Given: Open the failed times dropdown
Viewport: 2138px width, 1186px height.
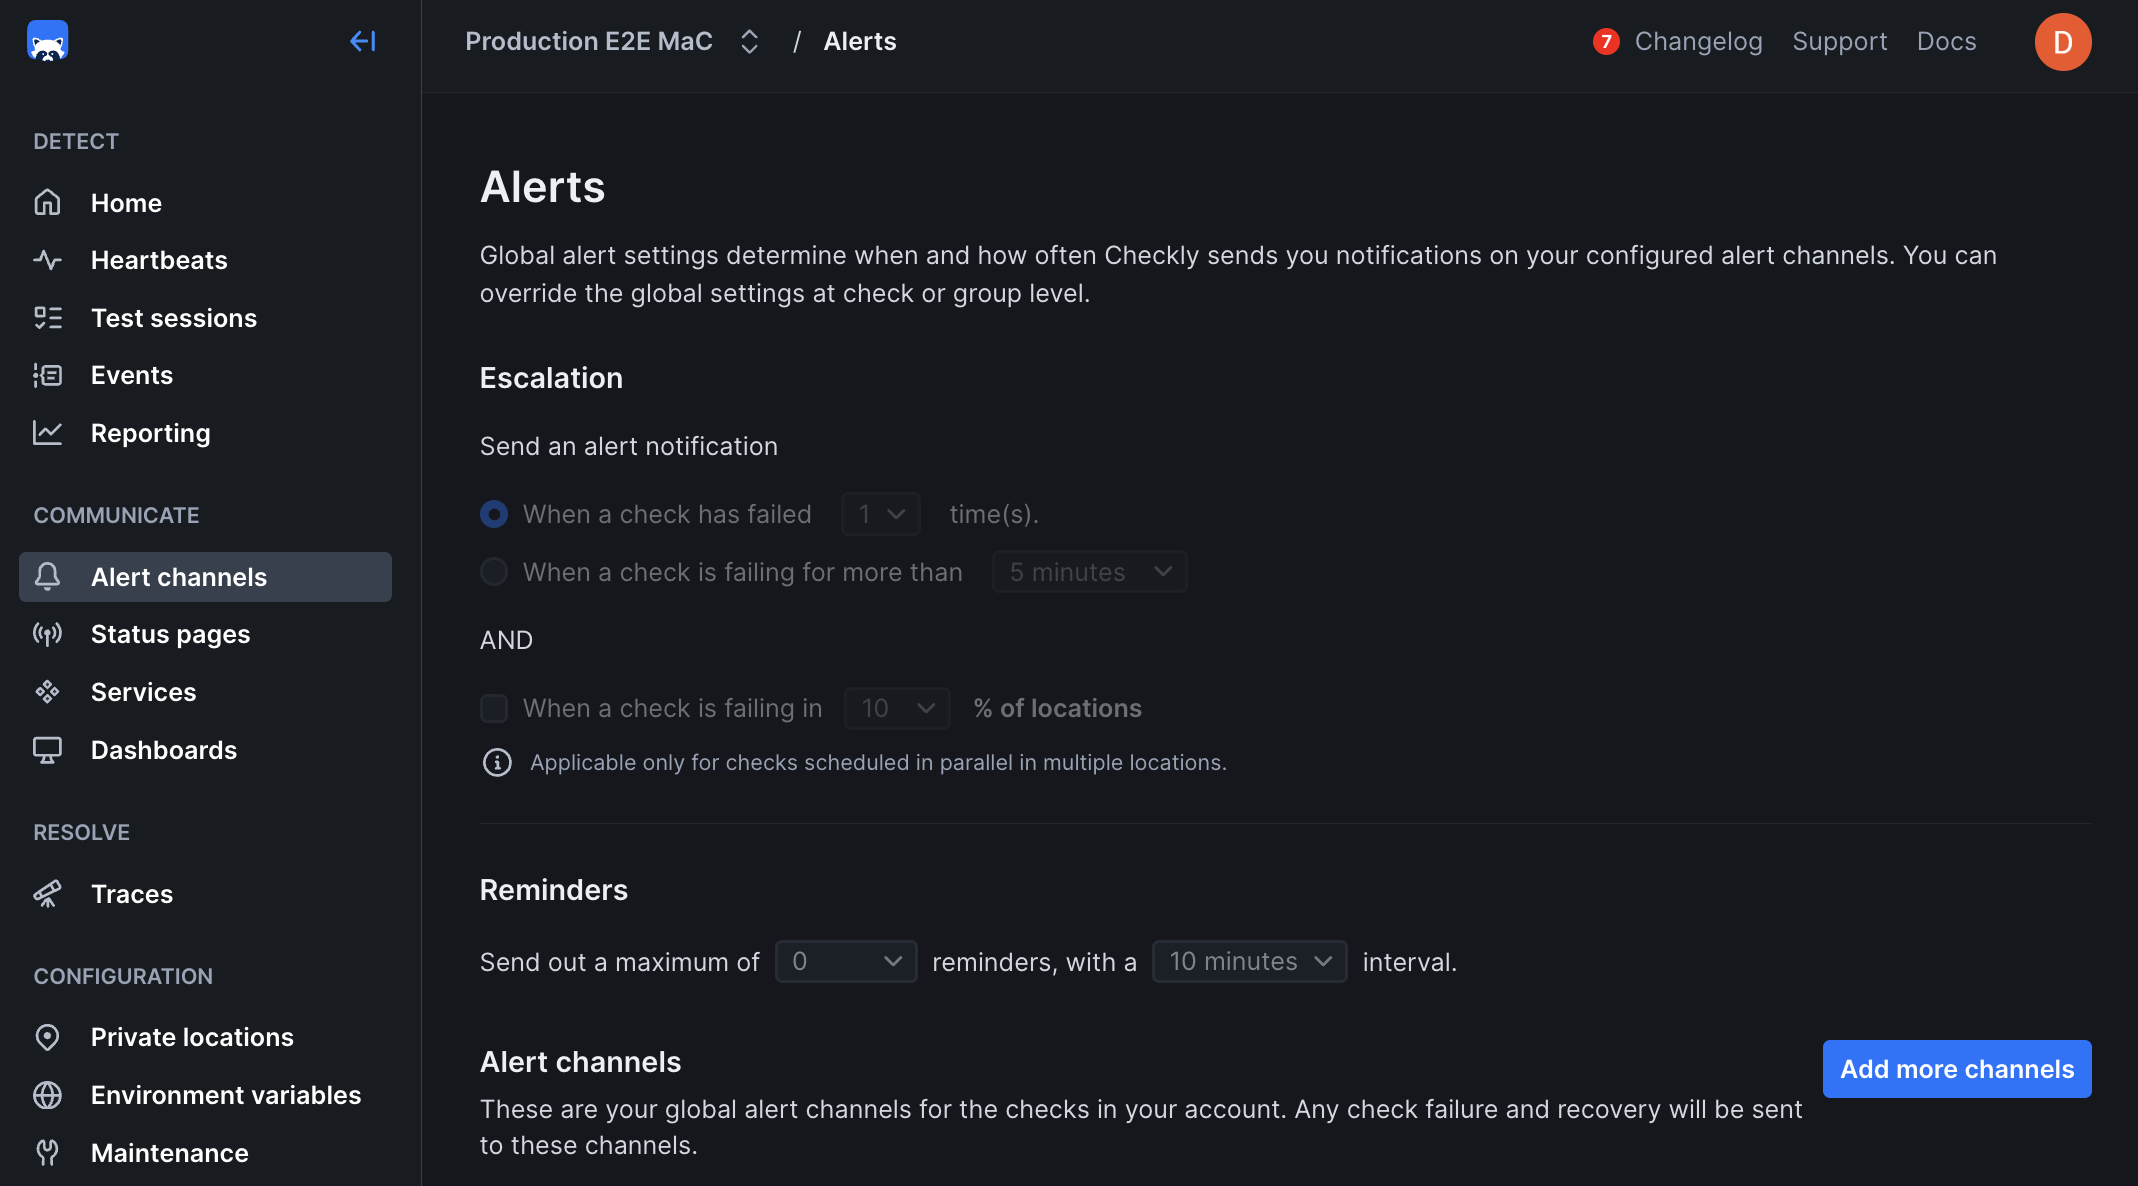Looking at the screenshot, I should pos(880,513).
